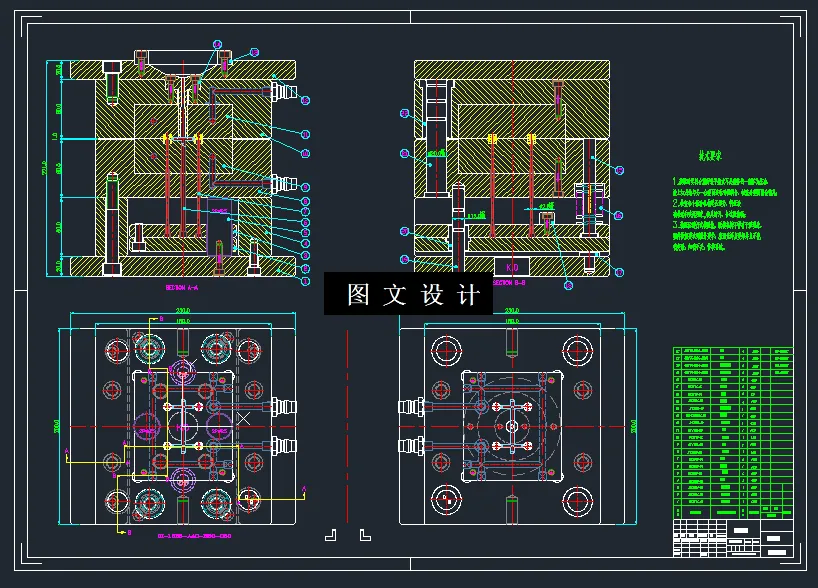The height and width of the screenshot is (588, 818).
Task: Pick part balloon number 9
Action: tap(306, 187)
